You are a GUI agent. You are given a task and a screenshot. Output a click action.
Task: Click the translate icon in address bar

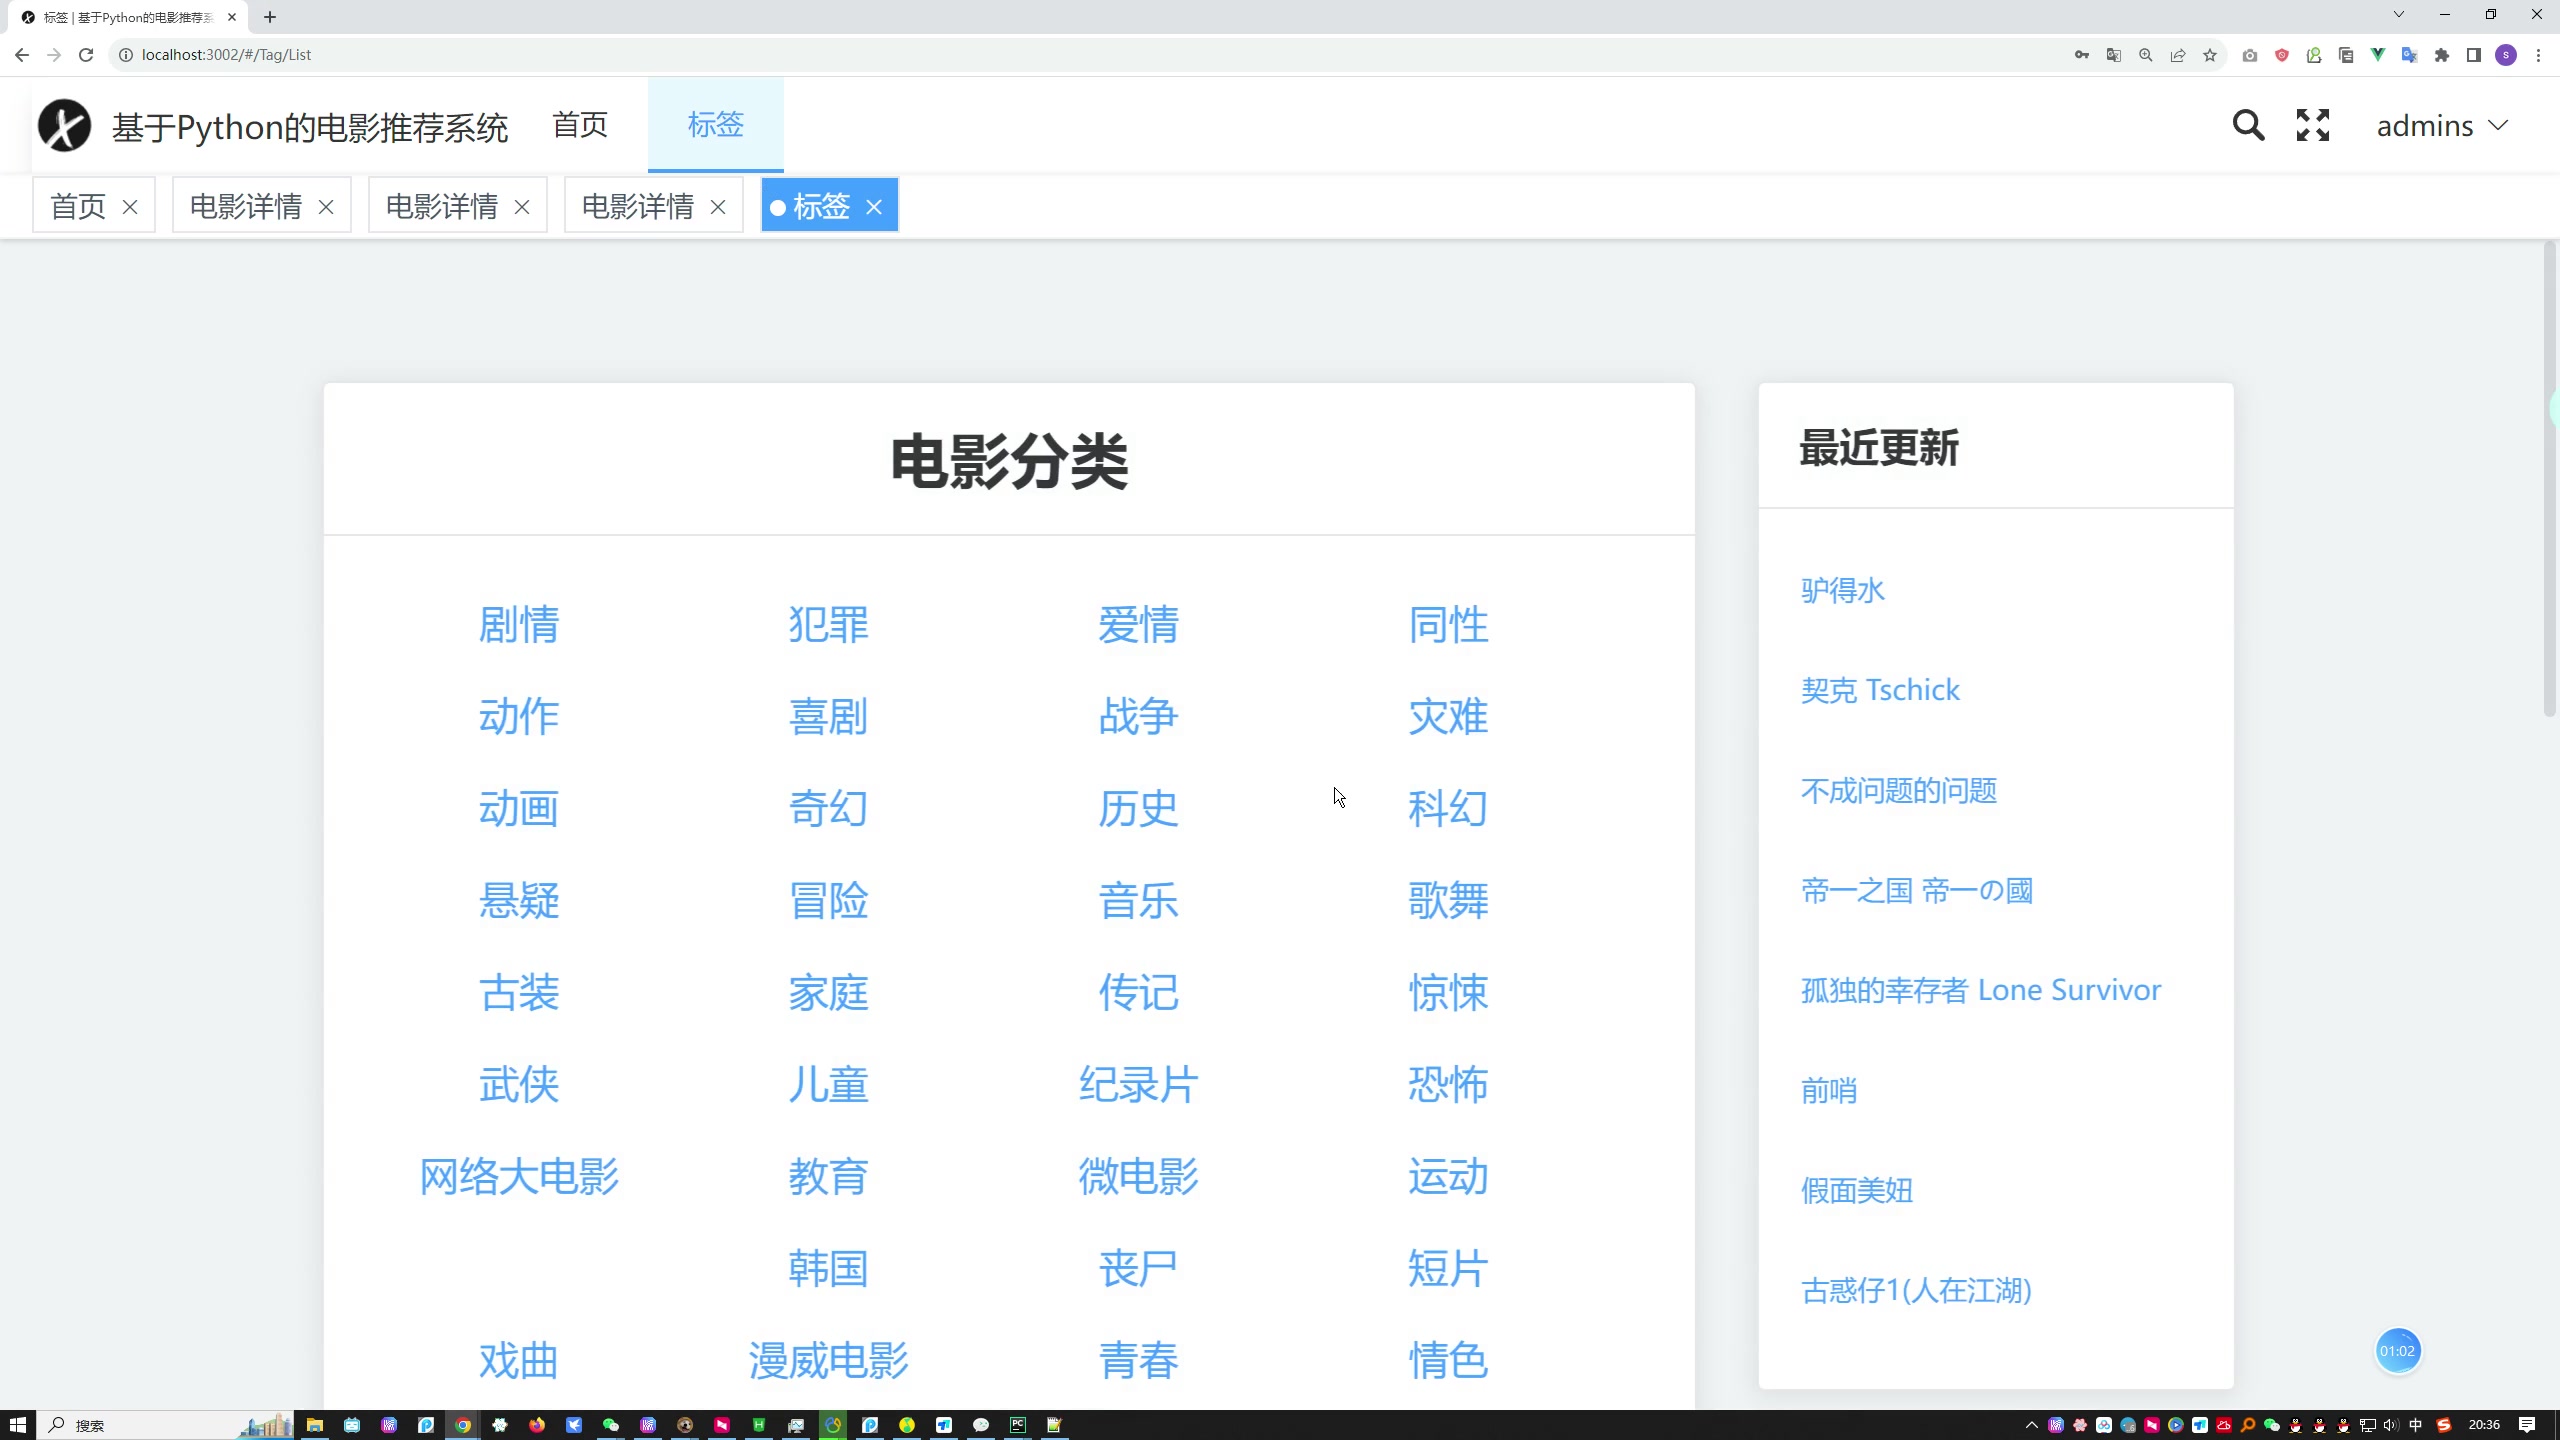[x=2114, y=55]
